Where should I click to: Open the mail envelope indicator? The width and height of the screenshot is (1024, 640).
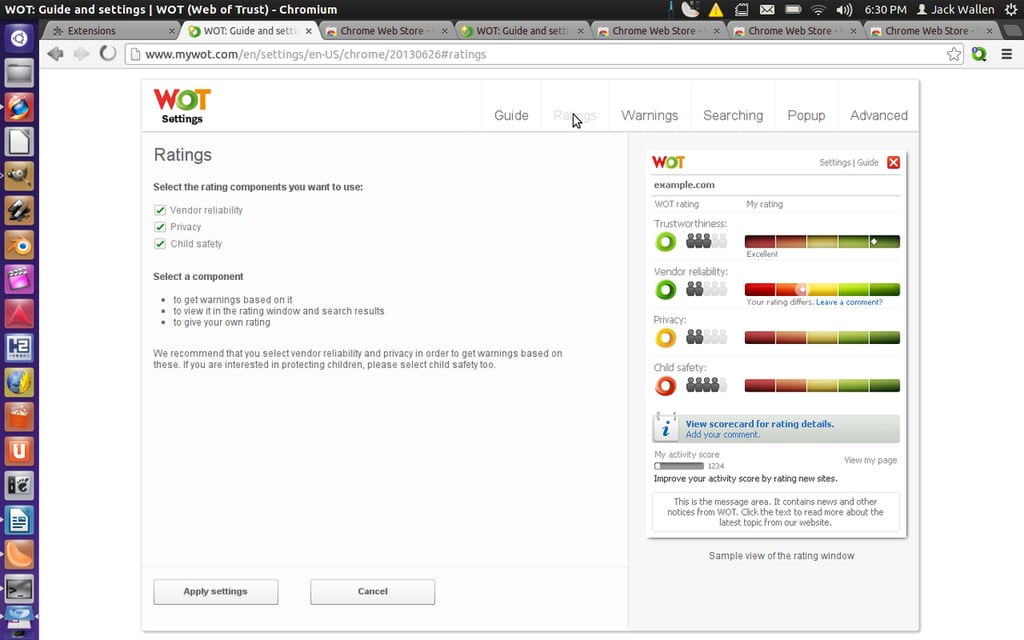pos(767,10)
